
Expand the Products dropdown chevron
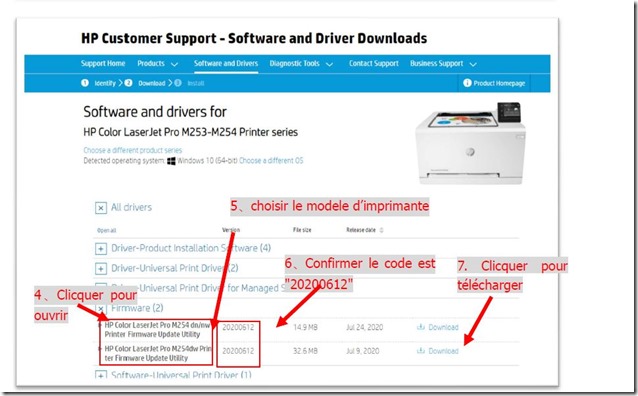pyautogui.click(x=174, y=64)
